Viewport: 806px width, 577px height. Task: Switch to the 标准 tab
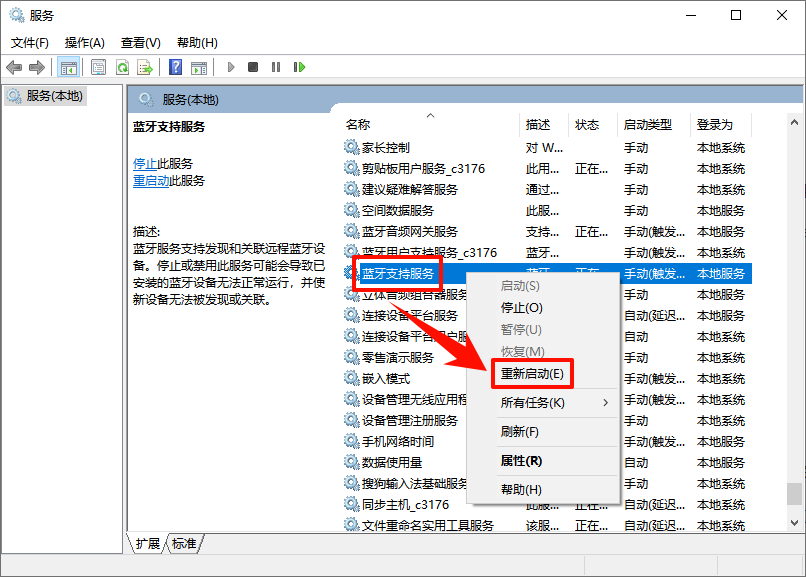tap(185, 544)
